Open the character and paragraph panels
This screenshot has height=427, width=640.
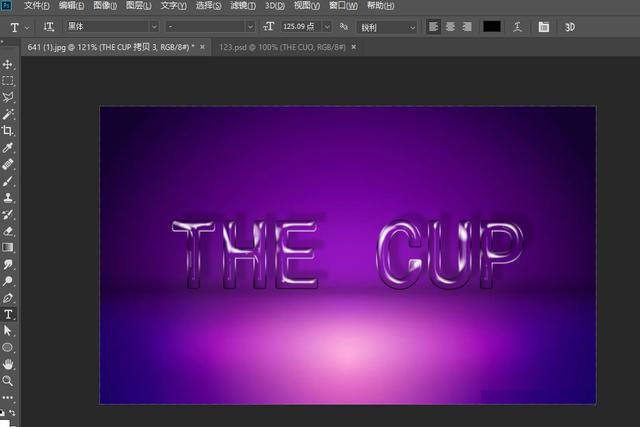543,27
